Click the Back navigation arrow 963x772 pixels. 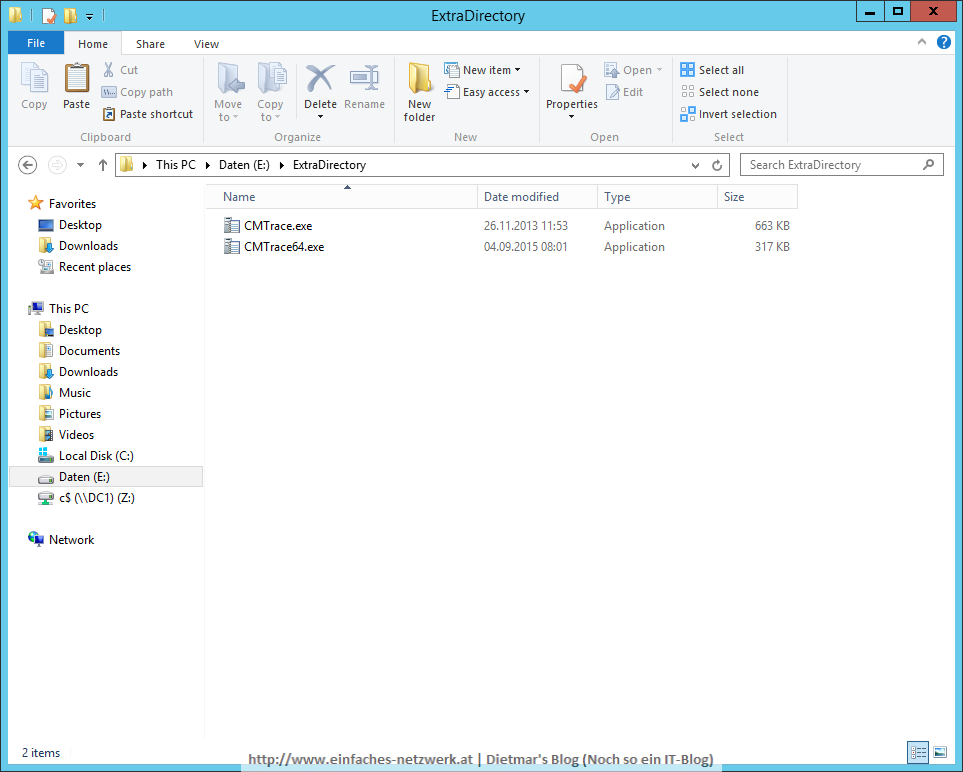[28, 165]
